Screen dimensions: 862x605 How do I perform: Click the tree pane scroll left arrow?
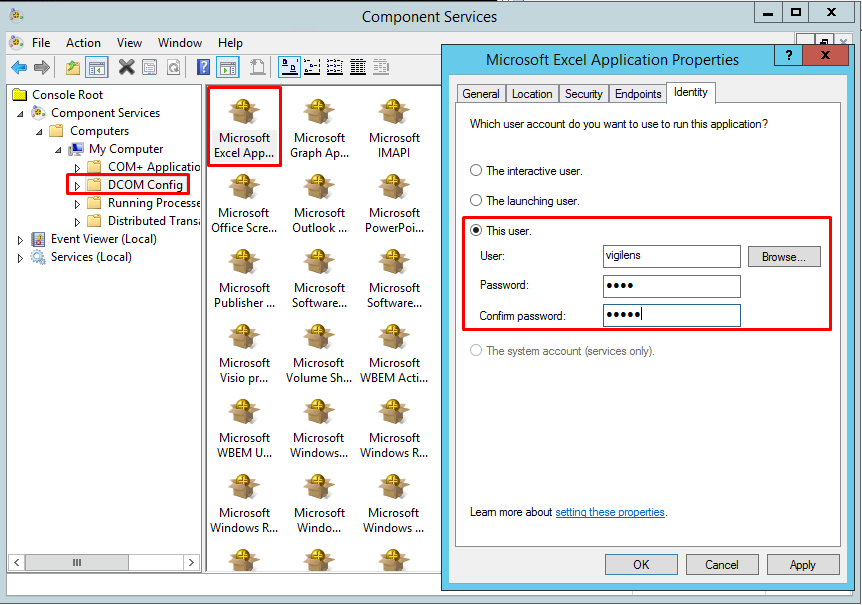tap(16, 562)
